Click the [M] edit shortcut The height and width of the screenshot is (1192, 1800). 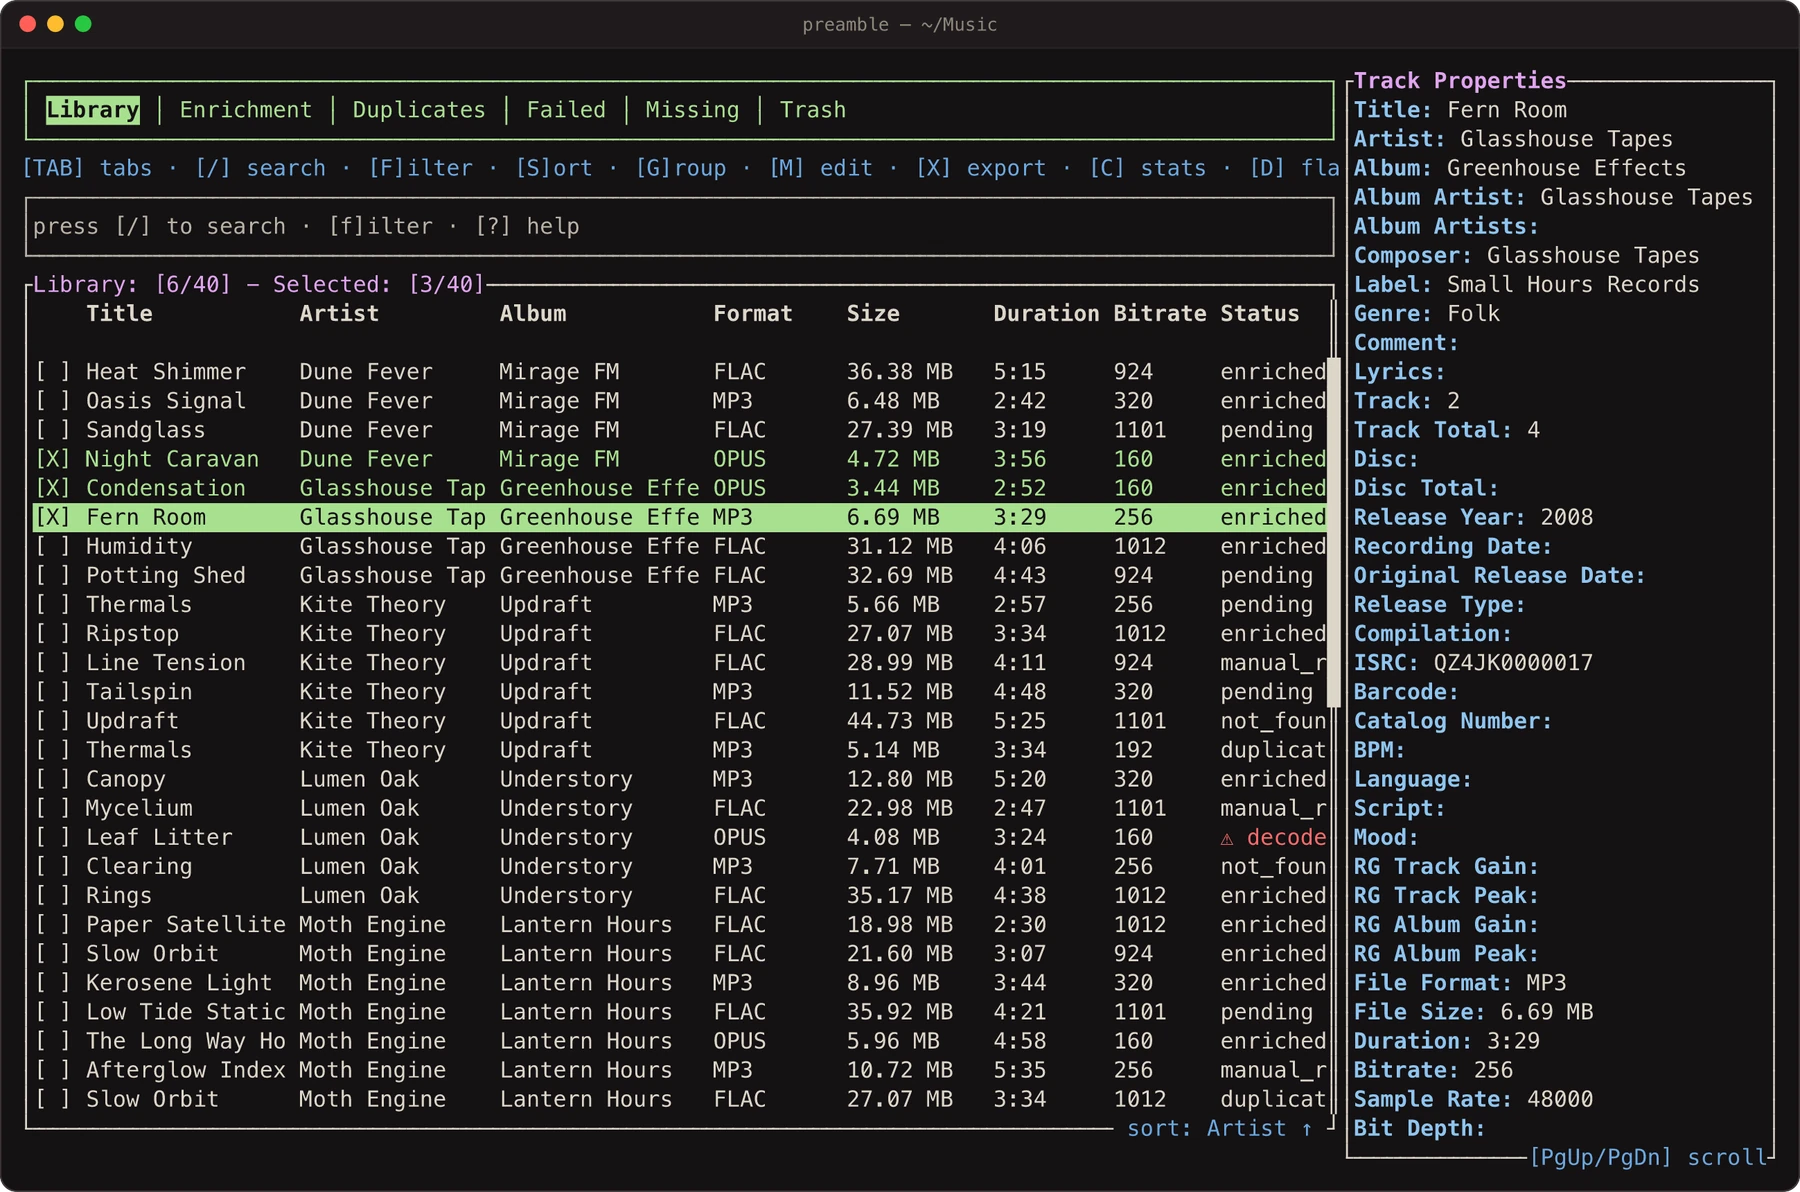click(821, 168)
